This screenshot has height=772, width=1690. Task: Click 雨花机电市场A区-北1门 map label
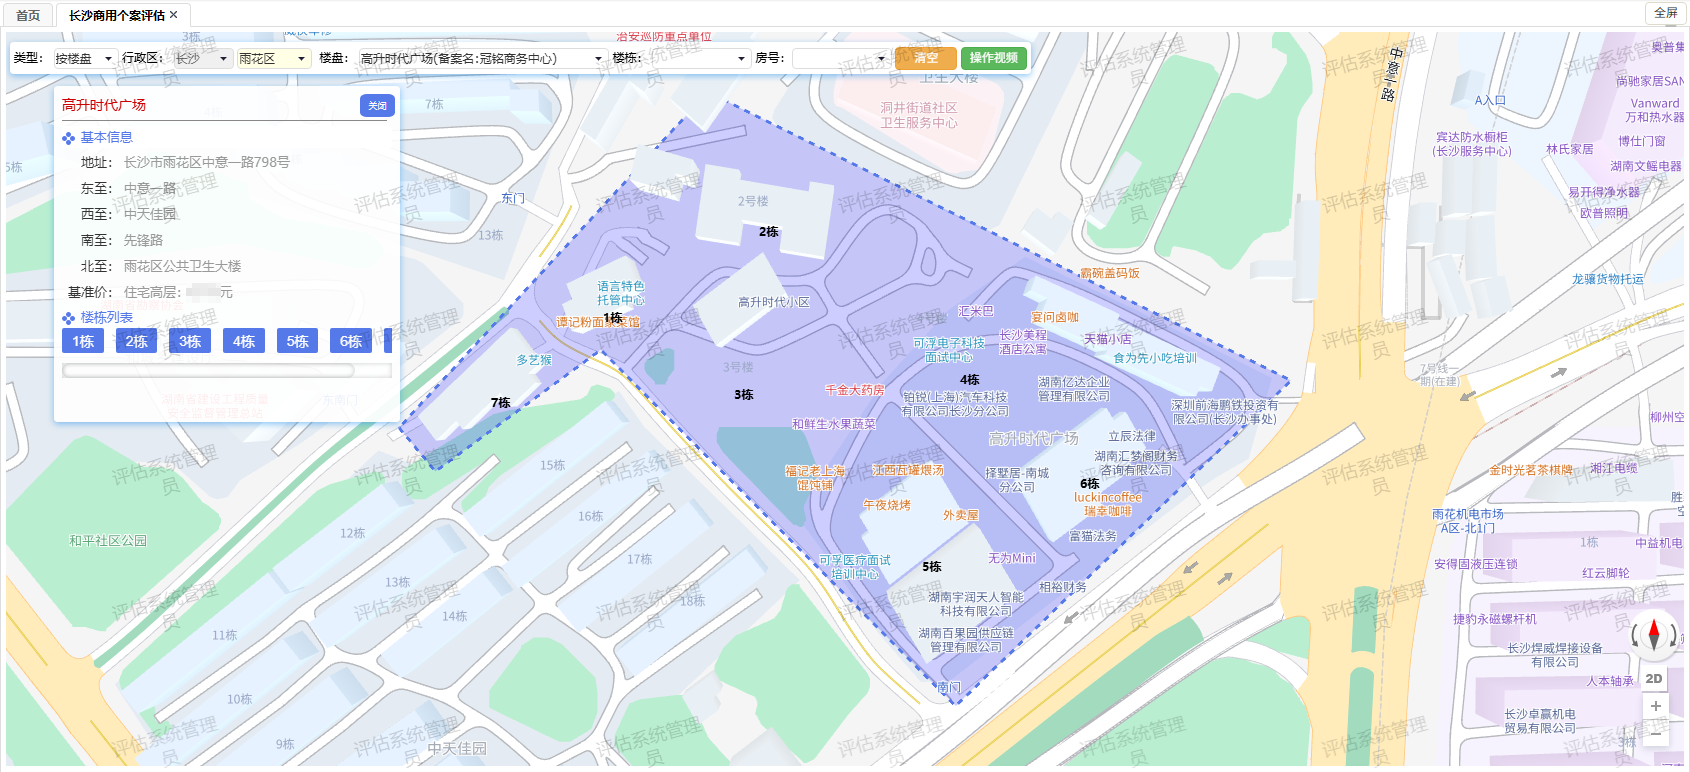[x=1468, y=521]
